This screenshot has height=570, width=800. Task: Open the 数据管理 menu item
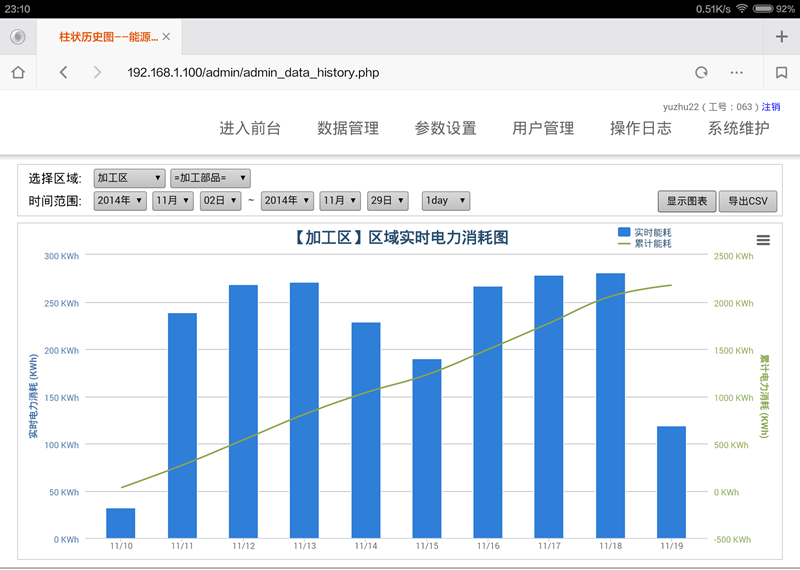348,128
